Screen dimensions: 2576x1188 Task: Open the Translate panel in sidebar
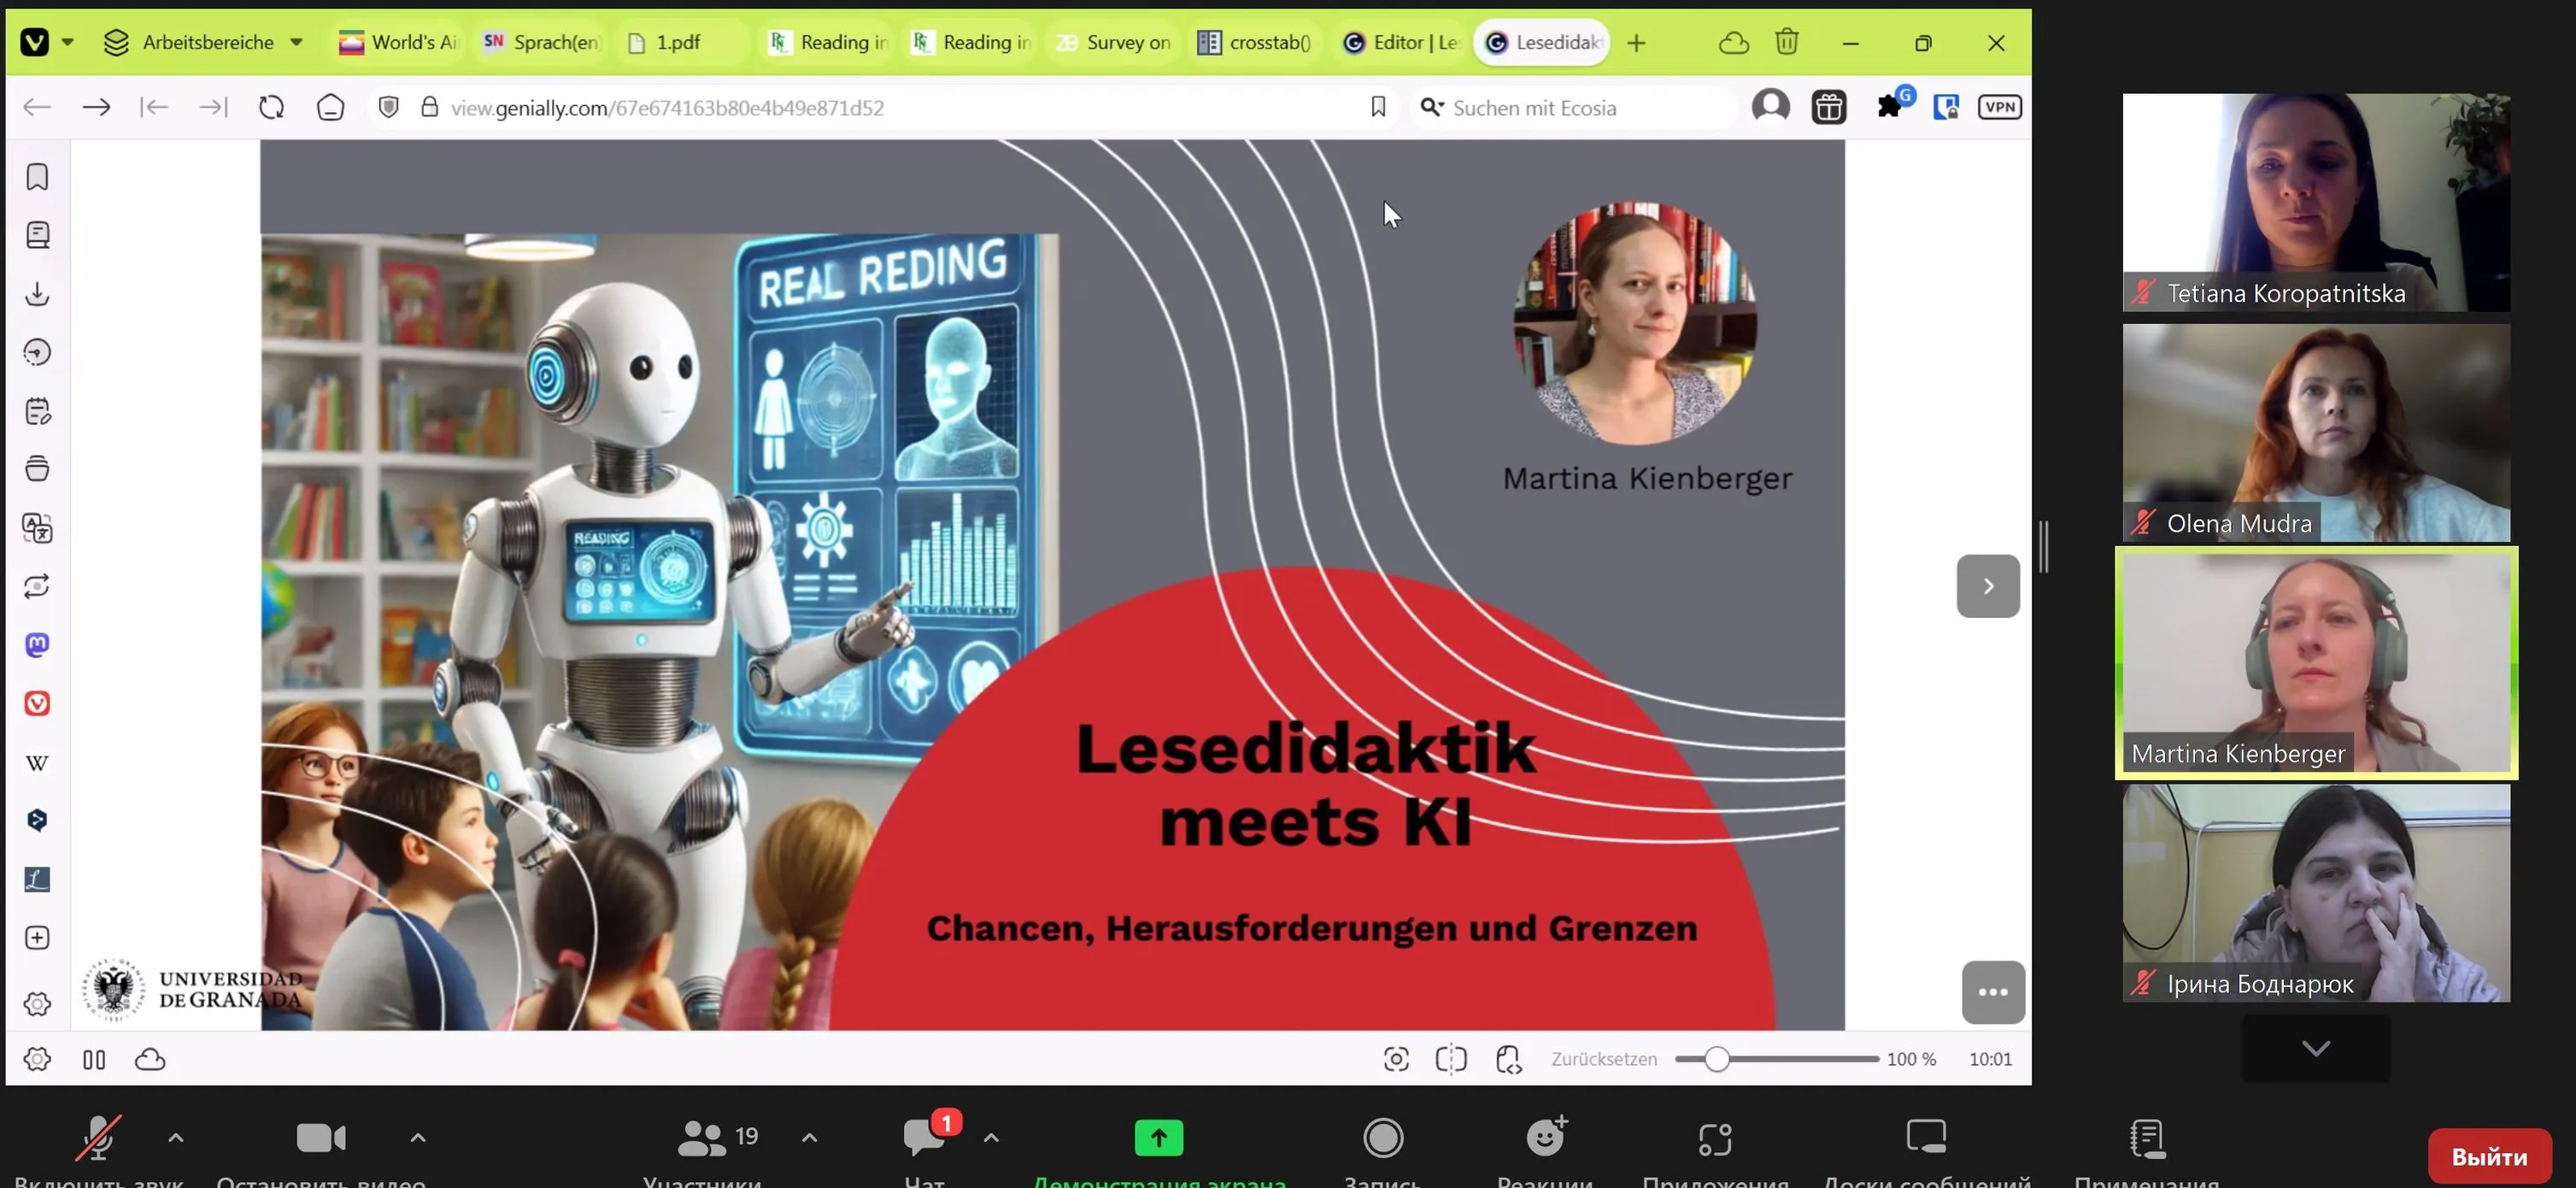[37, 528]
